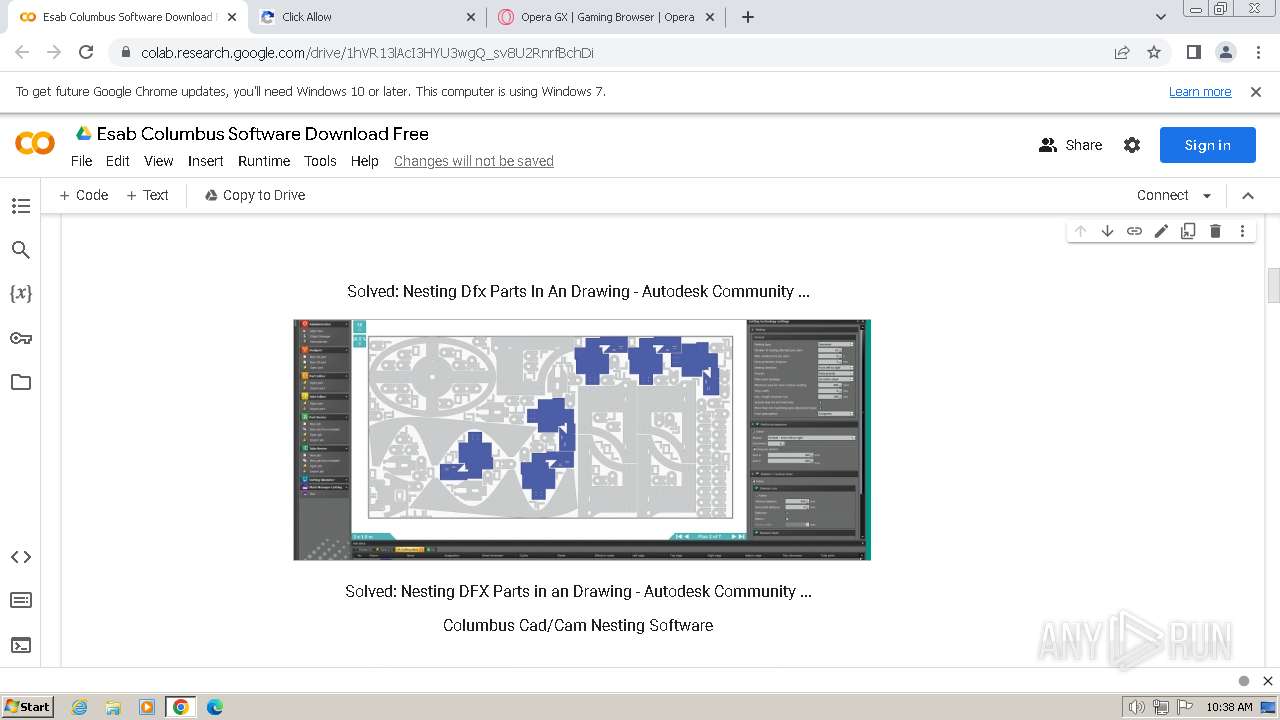This screenshot has height=720, width=1280.
Task: Add a Text cell
Action: (x=148, y=195)
